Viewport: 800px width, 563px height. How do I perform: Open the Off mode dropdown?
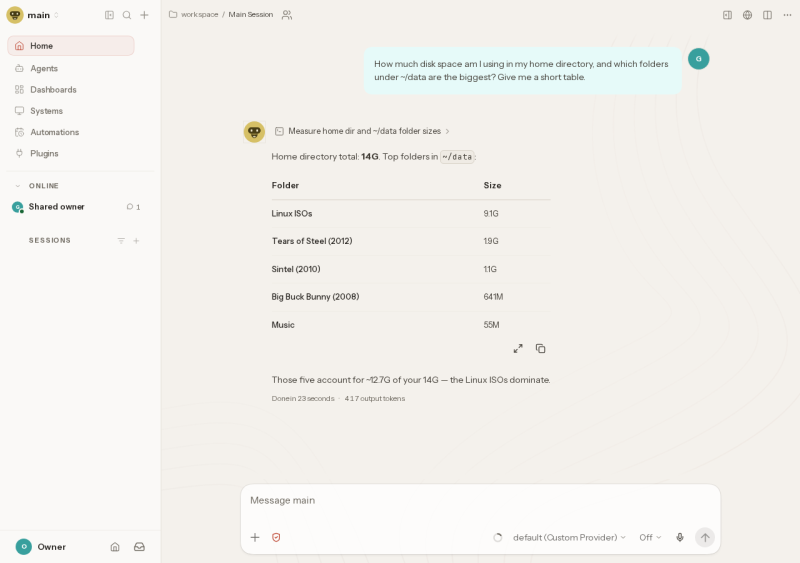(x=650, y=537)
